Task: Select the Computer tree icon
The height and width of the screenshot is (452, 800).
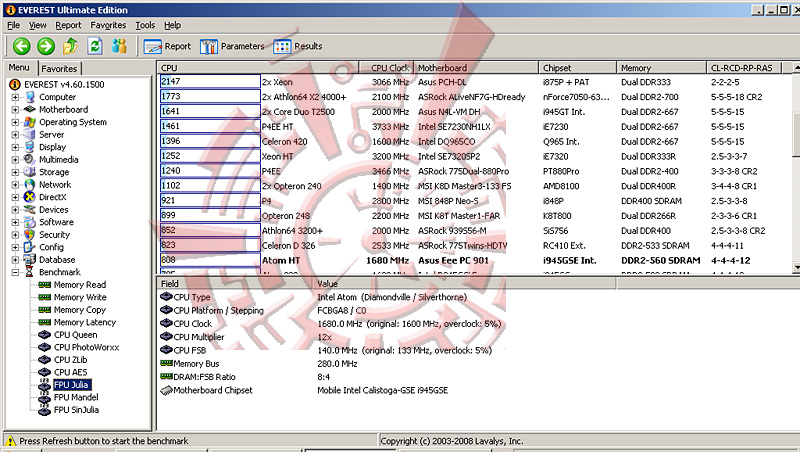Action: pyautogui.click(x=30, y=97)
